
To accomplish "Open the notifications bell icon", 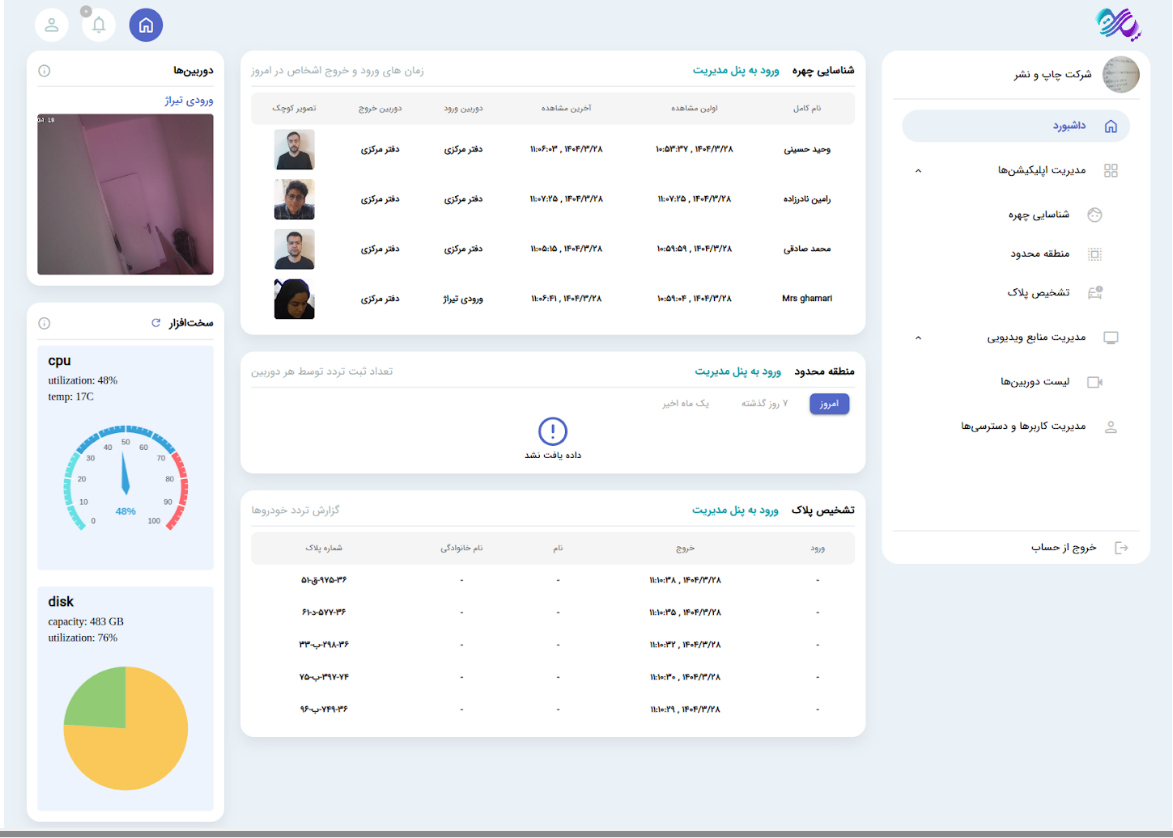I will [99, 25].
